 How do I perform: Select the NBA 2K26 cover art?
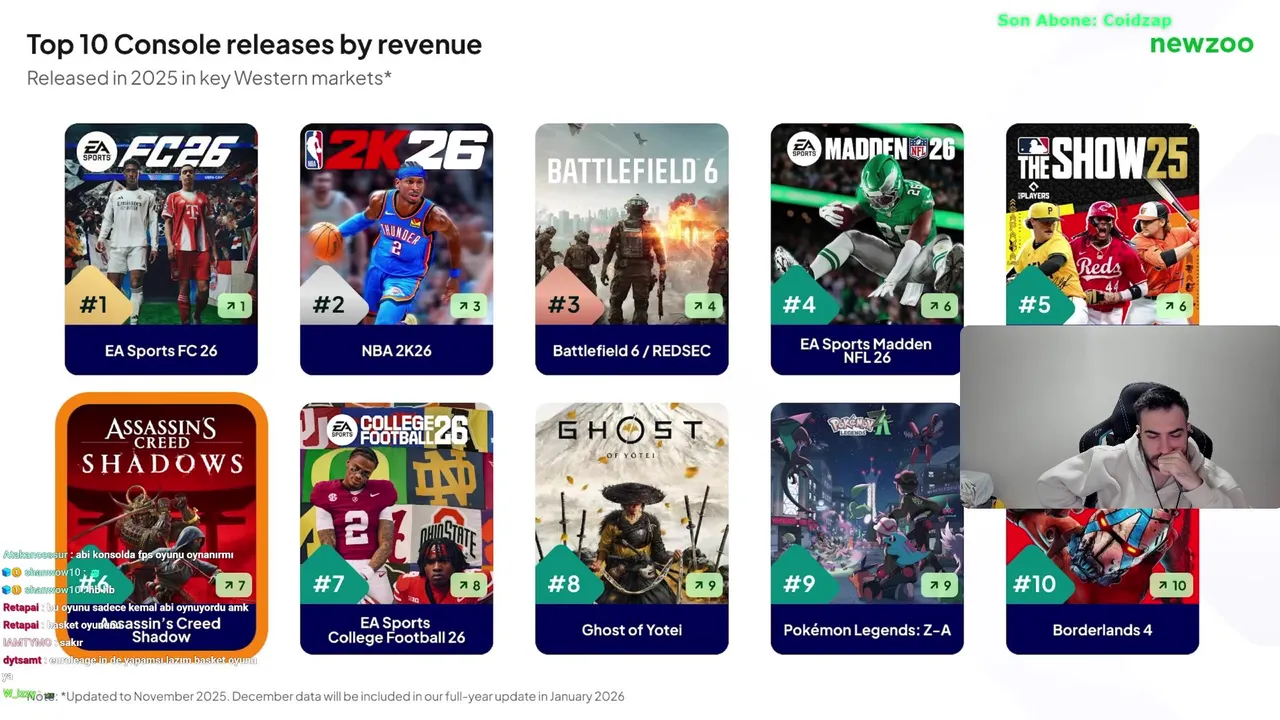coord(396,224)
